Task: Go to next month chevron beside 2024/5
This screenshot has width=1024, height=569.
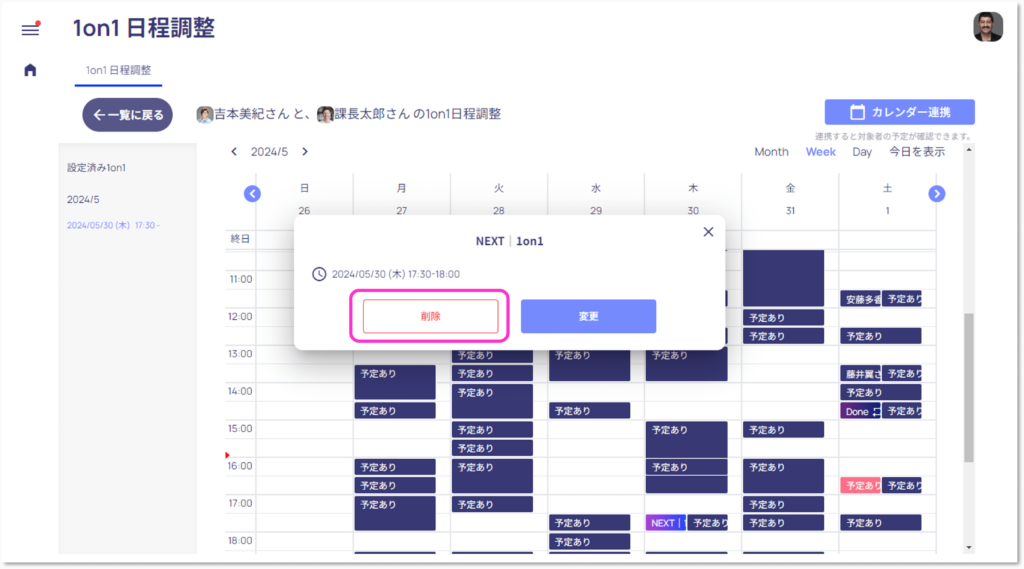Action: (x=305, y=152)
